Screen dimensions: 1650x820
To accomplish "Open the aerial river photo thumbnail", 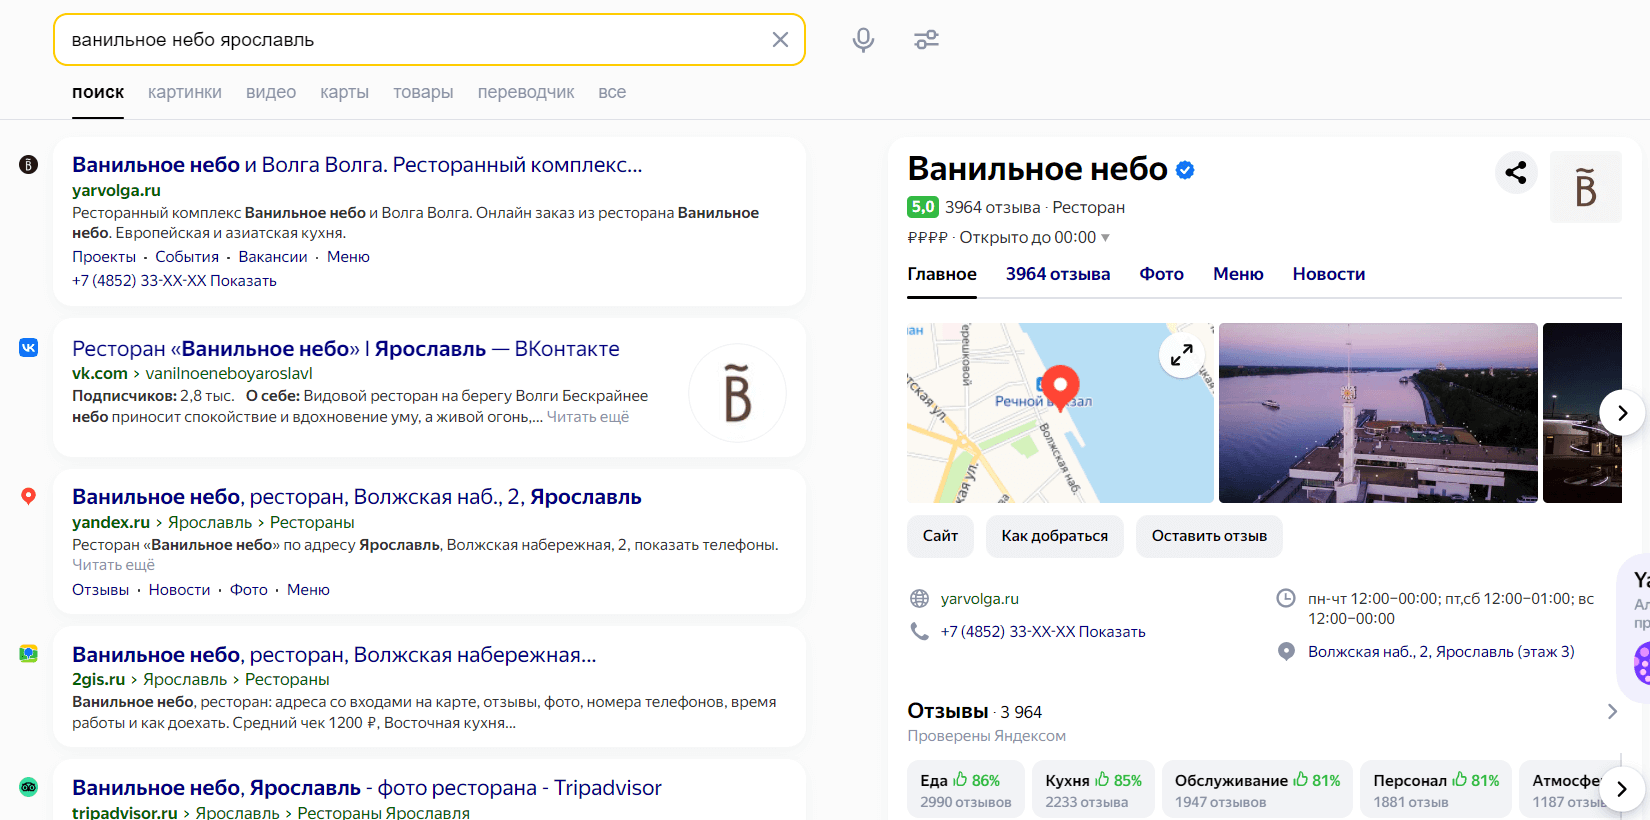I will click(1378, 412).
